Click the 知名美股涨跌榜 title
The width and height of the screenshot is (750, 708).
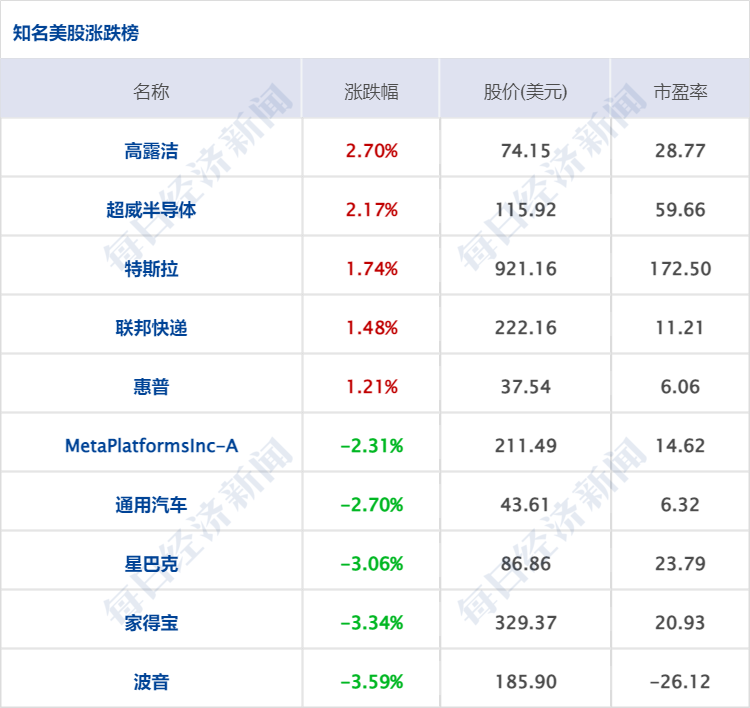coord(76,33)
